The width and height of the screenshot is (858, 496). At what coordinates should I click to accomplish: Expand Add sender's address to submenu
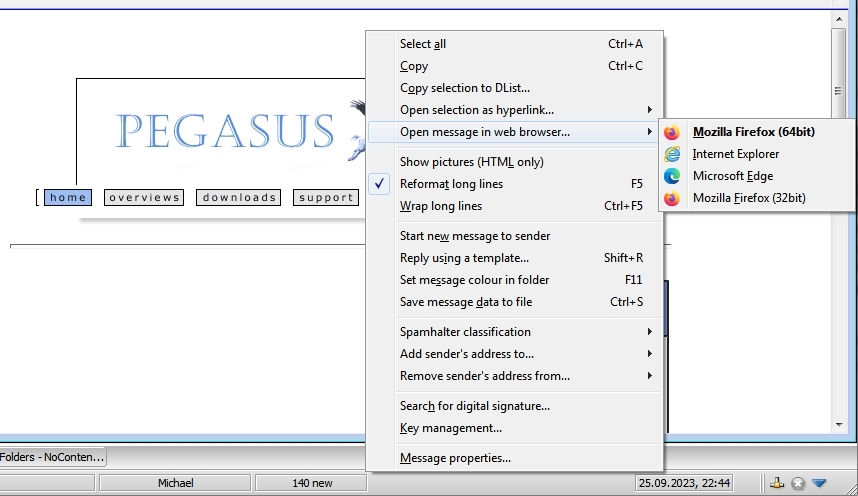[x=466, y=354]
